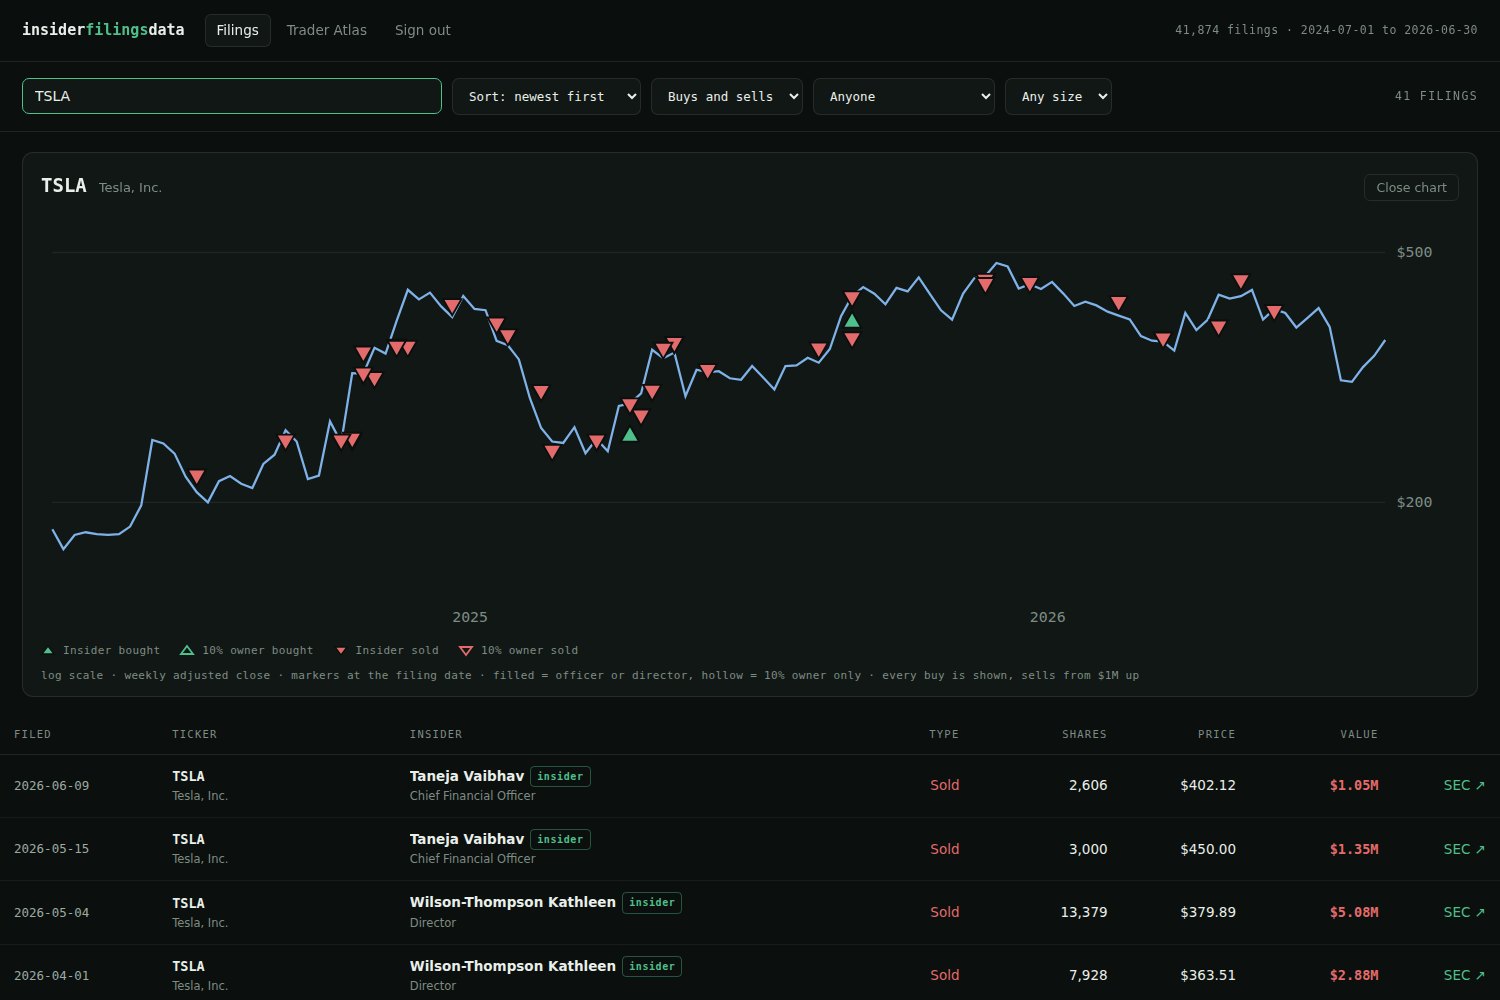Click the insider badge in the 2026-04-01 row
This screenshot has height=1000, width=1500.
click(x=652, y=966)
